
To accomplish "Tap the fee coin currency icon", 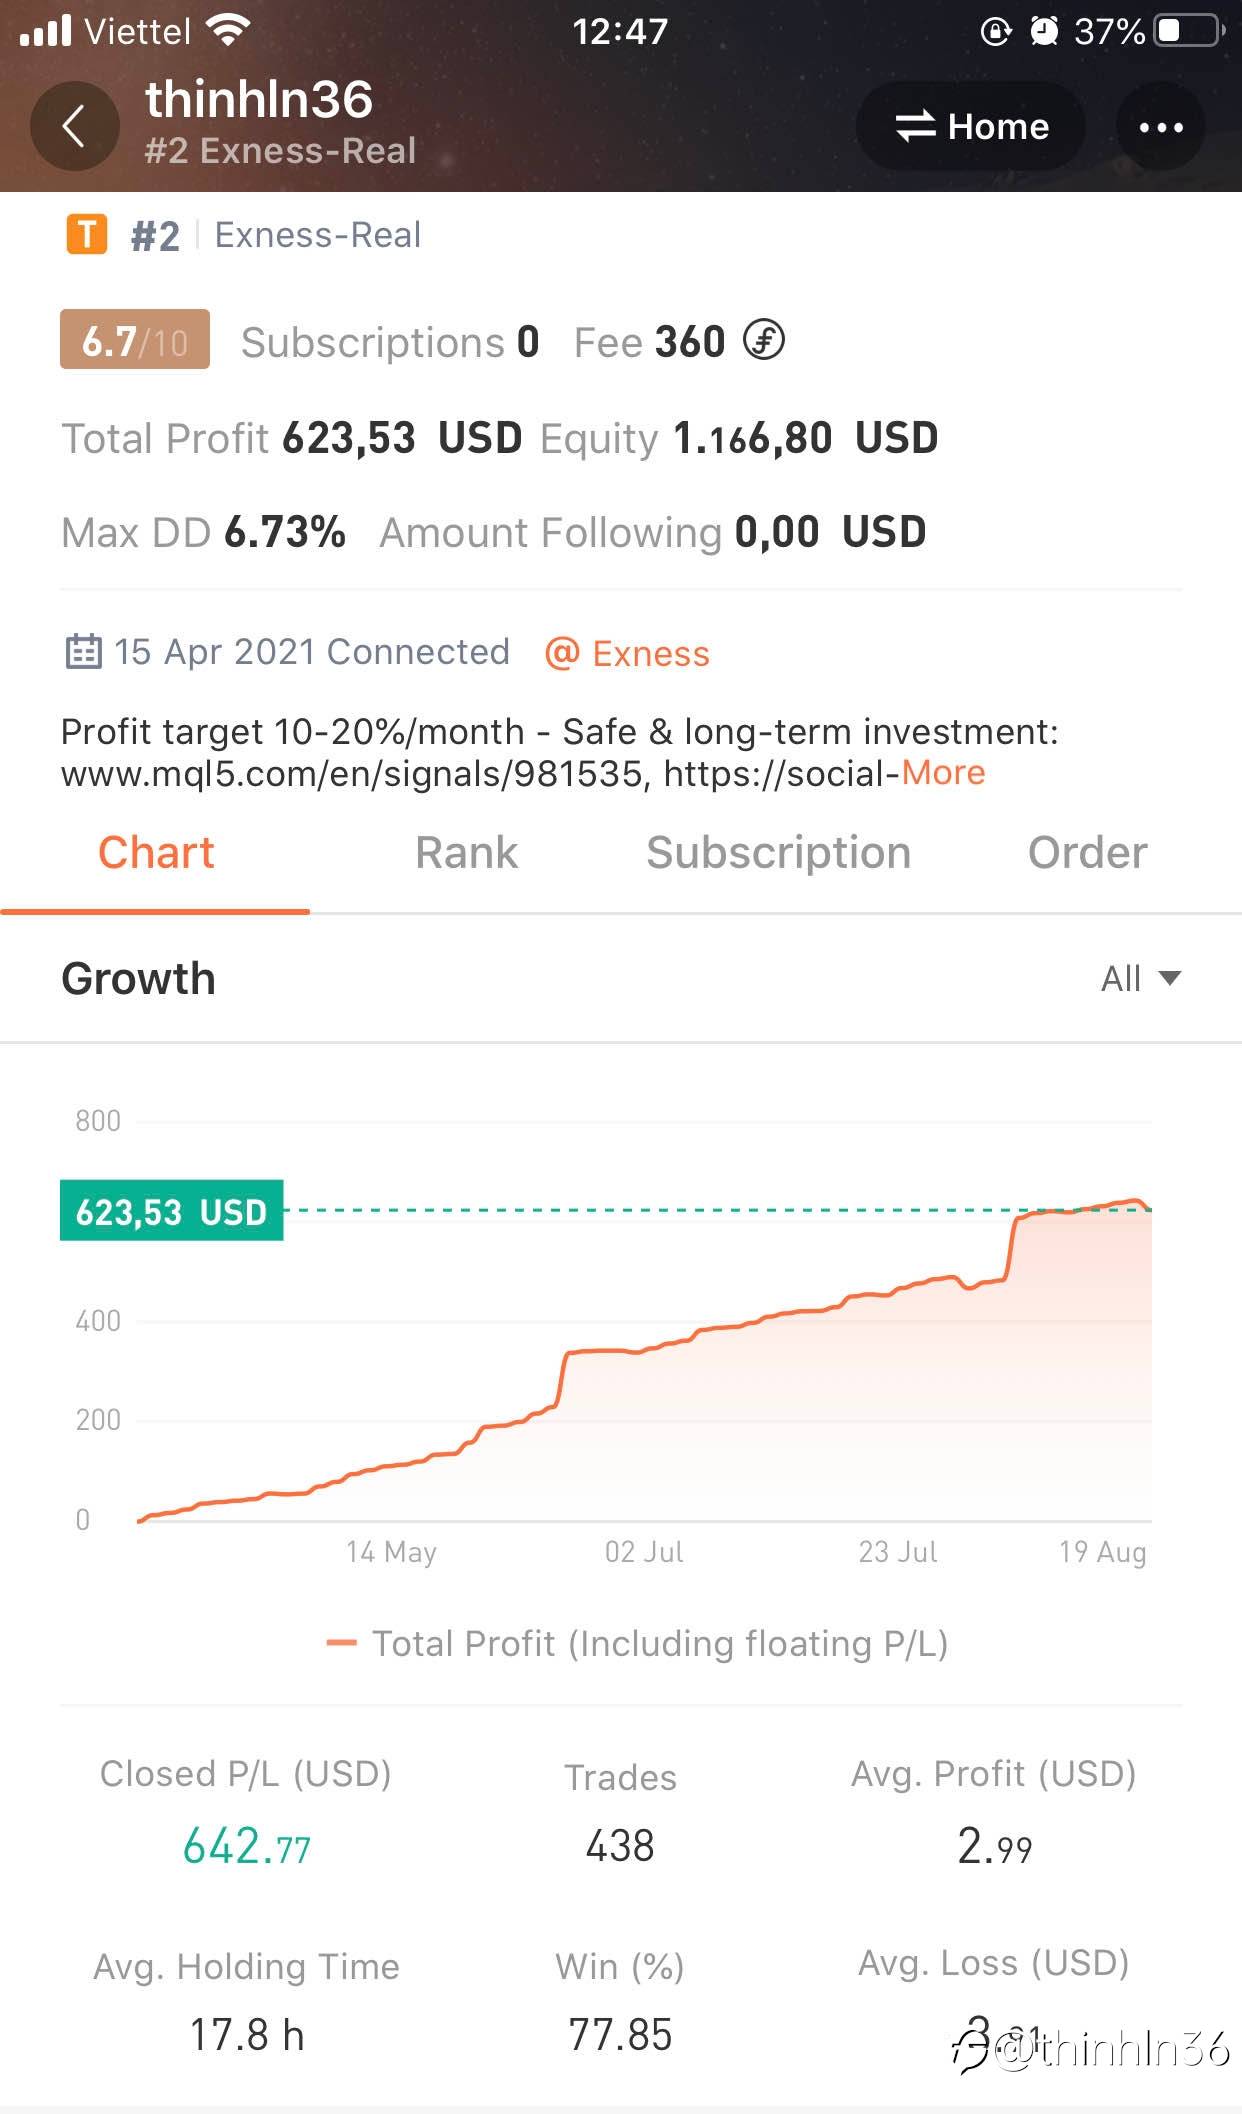I will [764, 341].
